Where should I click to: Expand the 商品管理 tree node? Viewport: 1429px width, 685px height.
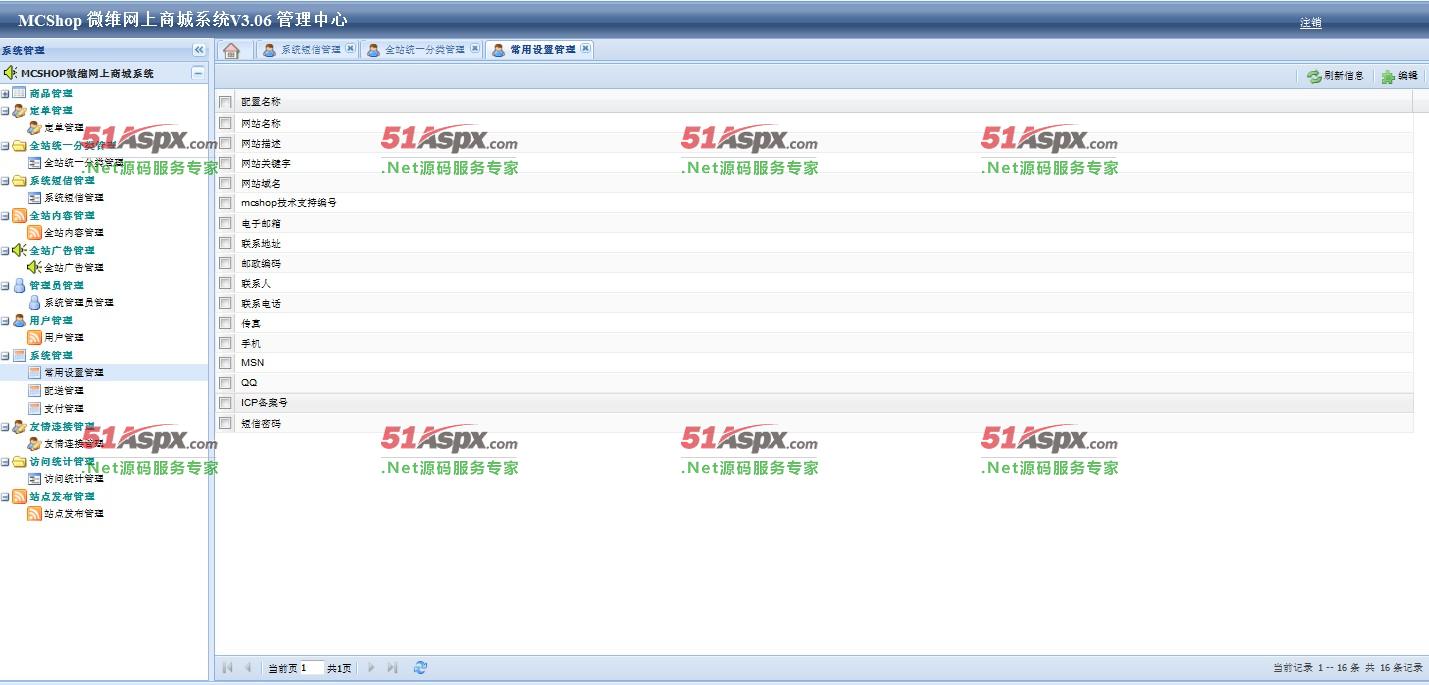click(x=5, y=94)
